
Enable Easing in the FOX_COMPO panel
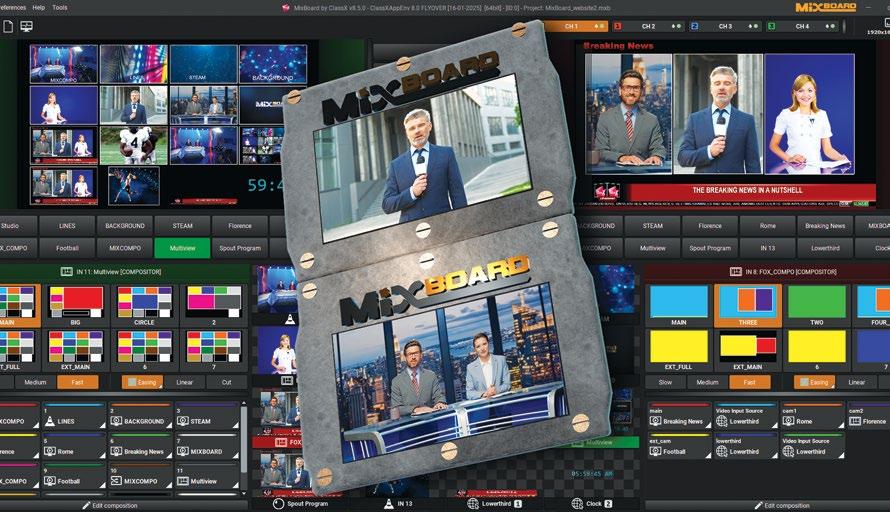[815, 383]
